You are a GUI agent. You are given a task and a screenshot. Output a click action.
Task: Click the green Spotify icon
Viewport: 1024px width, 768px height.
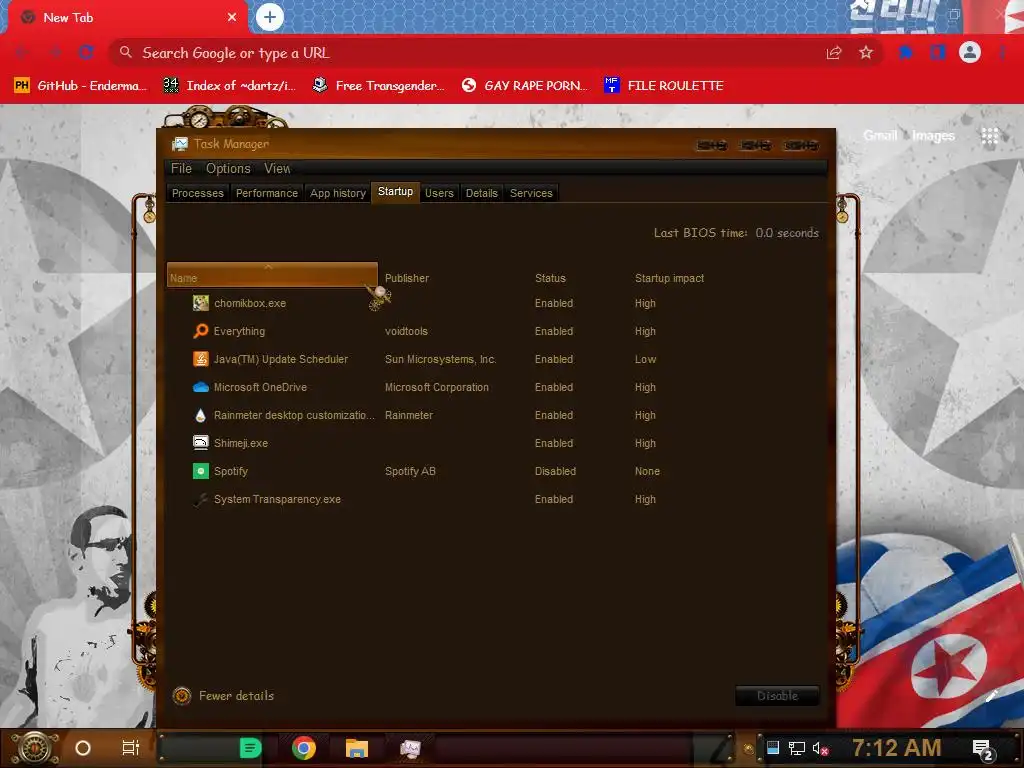click(x=200, y=471)
